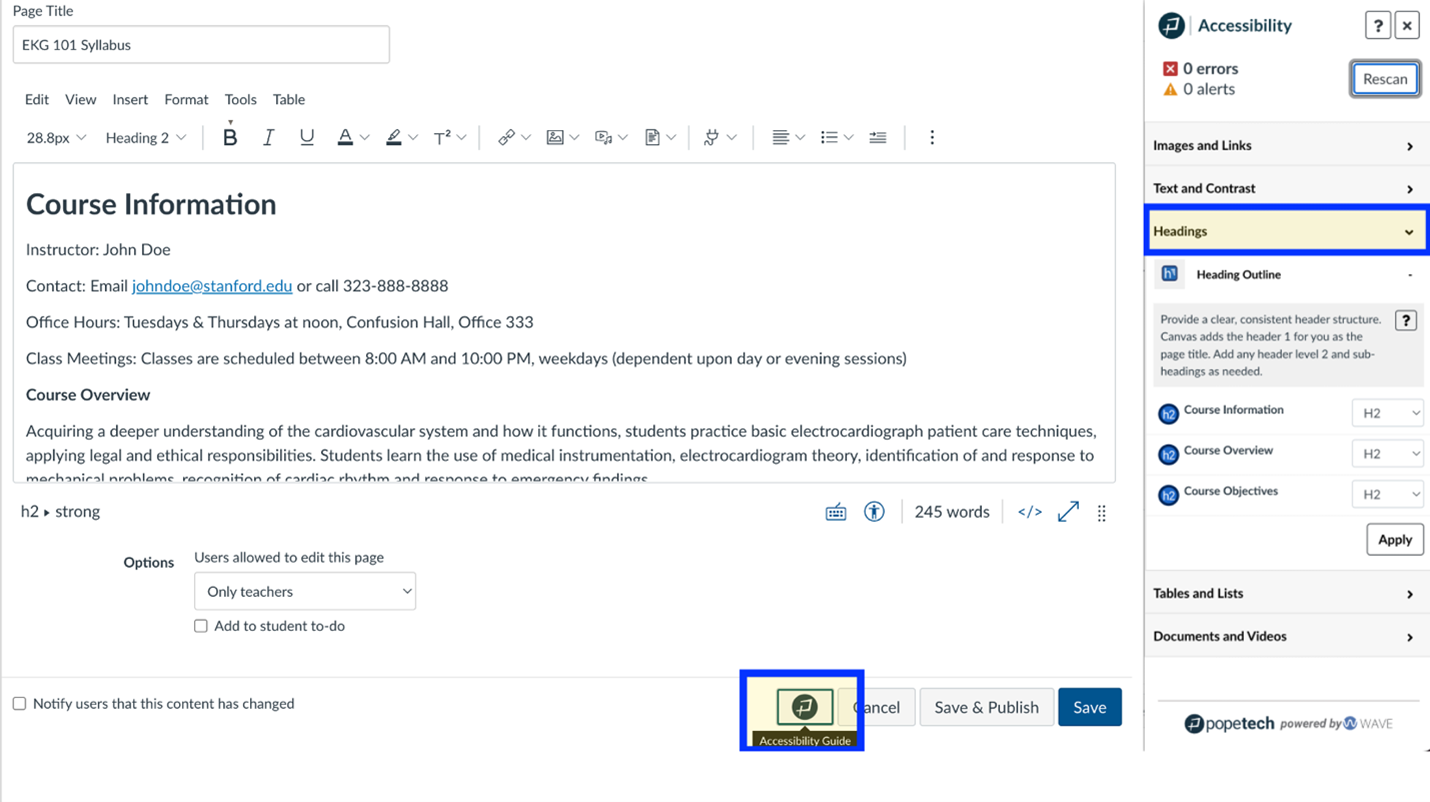Image resolution: width=1430 pixels, height=802 pixels.
Task: Apply underline formatting
Action: [307, 137]
